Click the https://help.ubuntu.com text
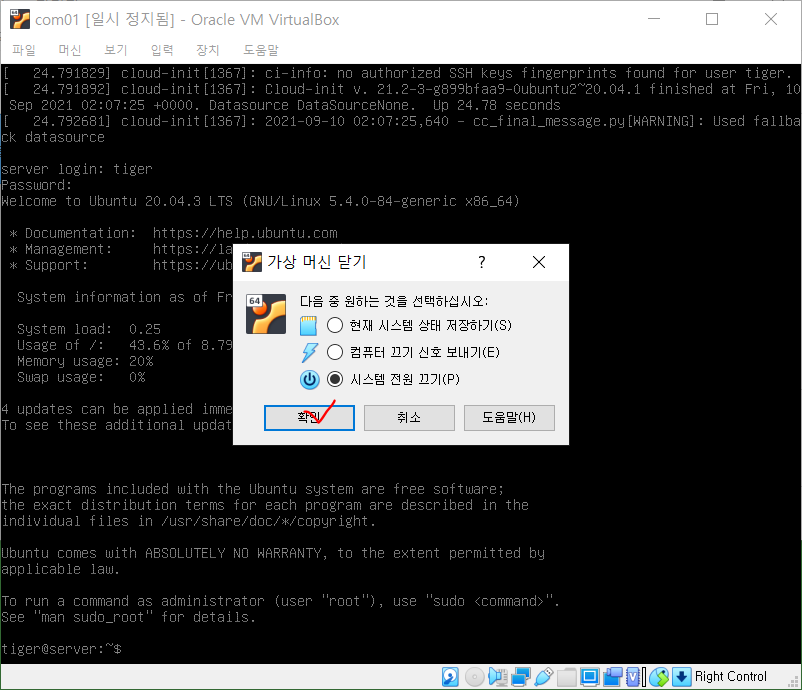Viewport: 802px width, 690px height. tap(245, 233)
